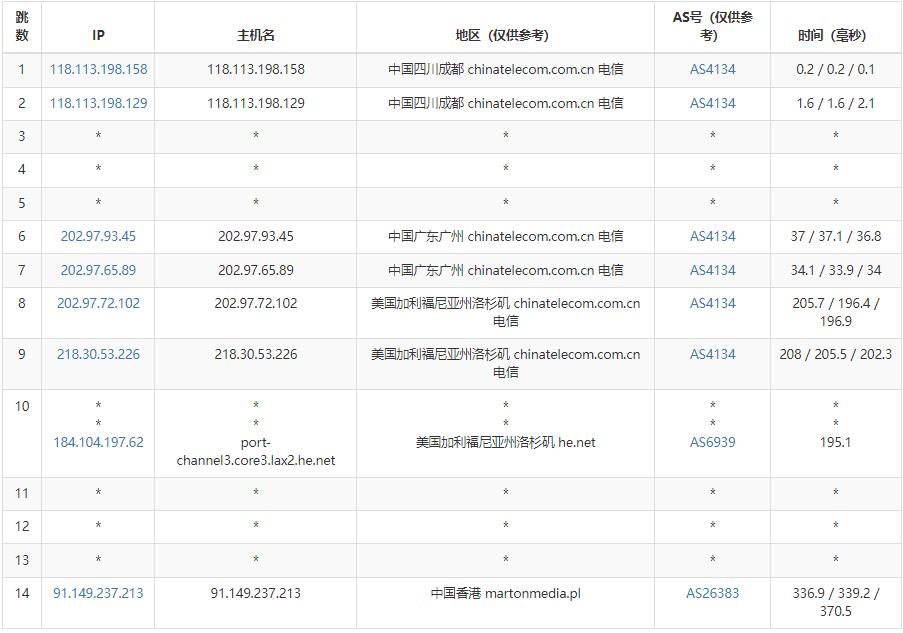Click region cell of hop 8 (洛杉矶 chinatelecom)

point(506,312)
